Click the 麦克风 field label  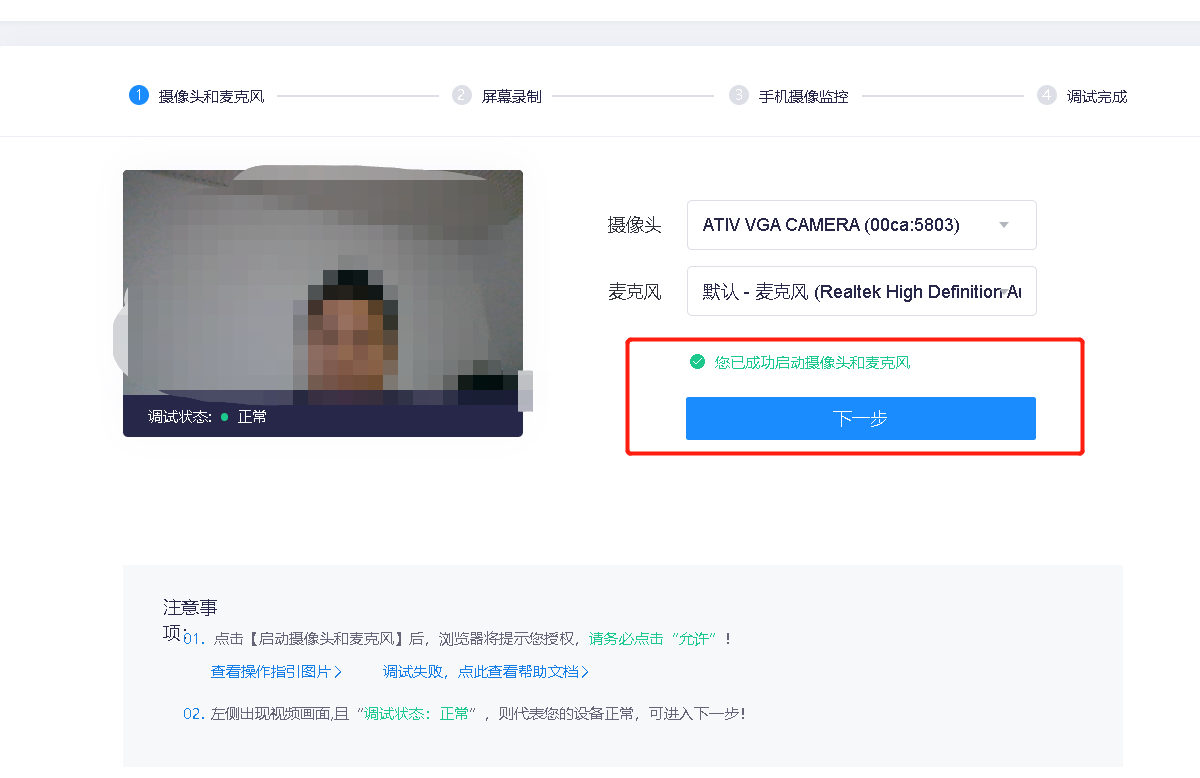(634, 291)
